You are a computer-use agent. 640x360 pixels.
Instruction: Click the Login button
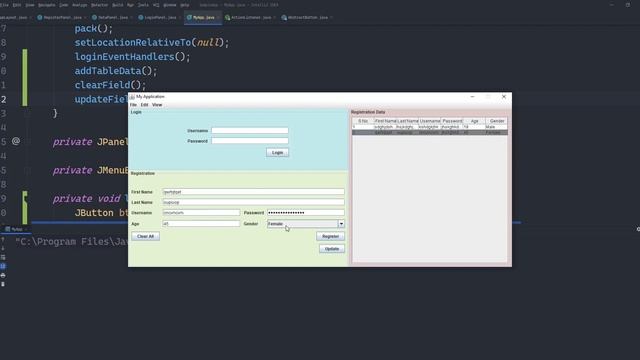point(278,153)
